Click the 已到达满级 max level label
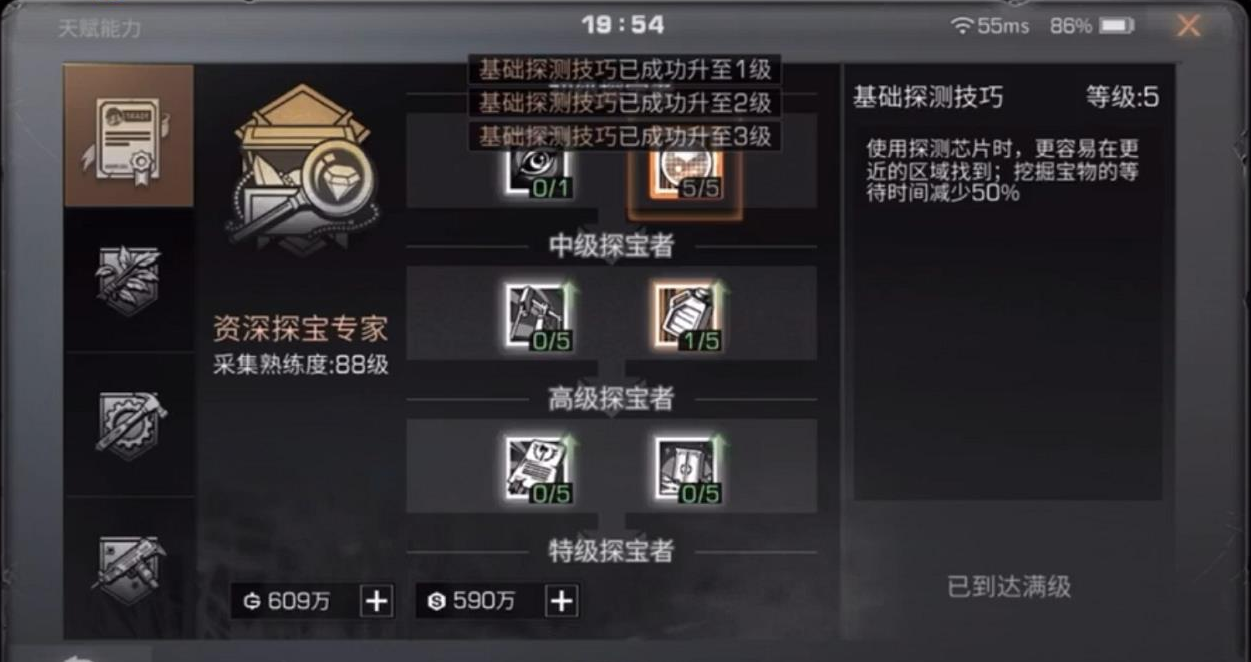This screenshot has height=662, width=1251. point(1008,587)
